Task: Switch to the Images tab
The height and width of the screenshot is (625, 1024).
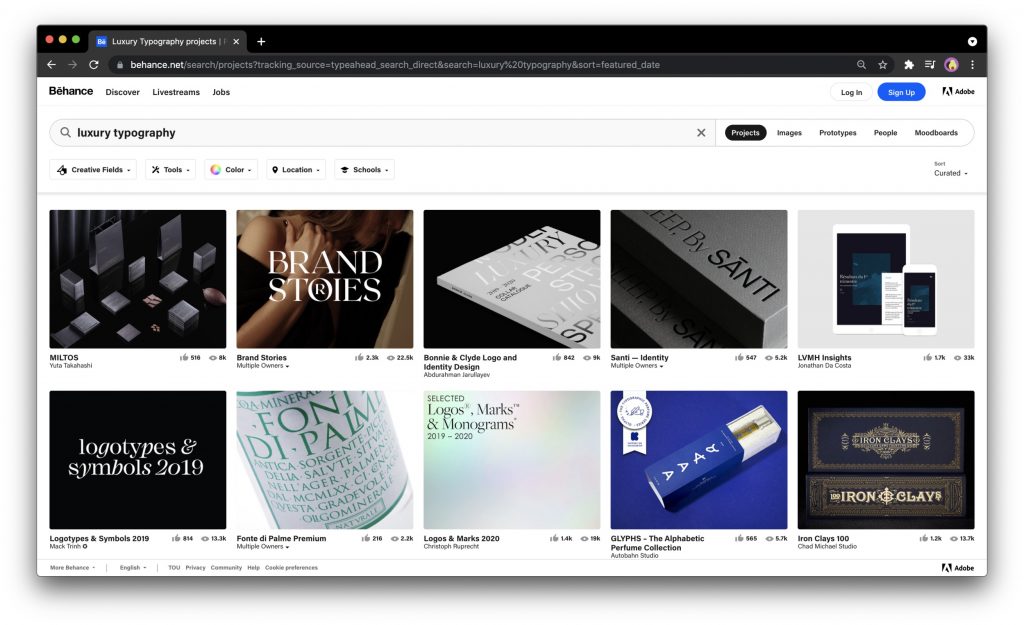Action: point(789,133)
